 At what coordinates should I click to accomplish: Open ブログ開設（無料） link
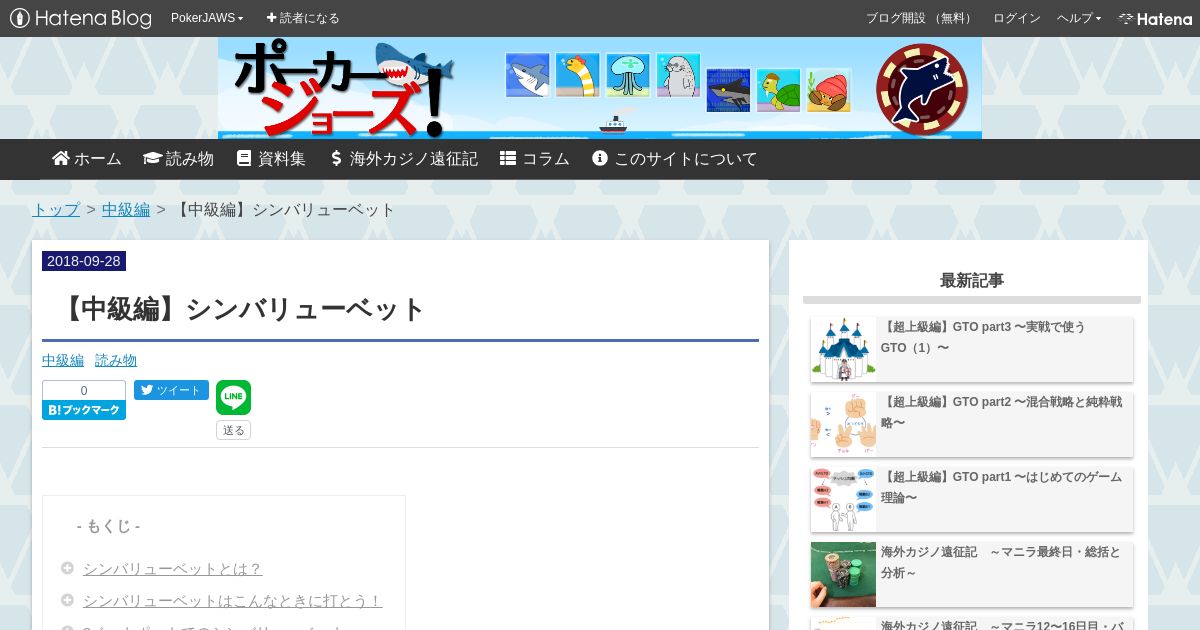pos(920,18)
